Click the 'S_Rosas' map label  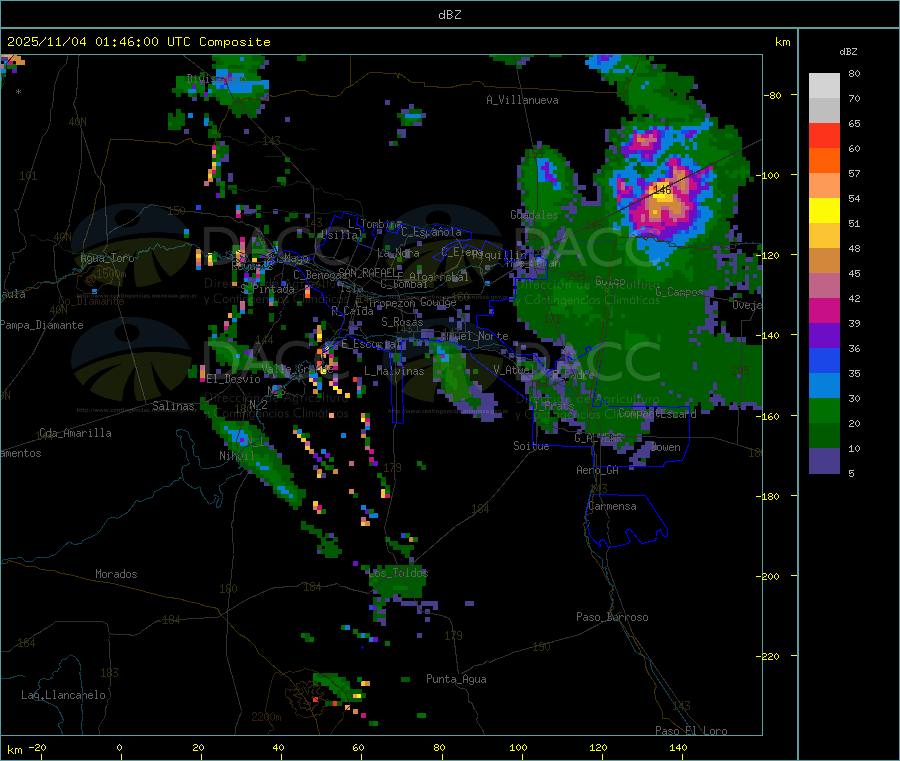coord(402,322)
